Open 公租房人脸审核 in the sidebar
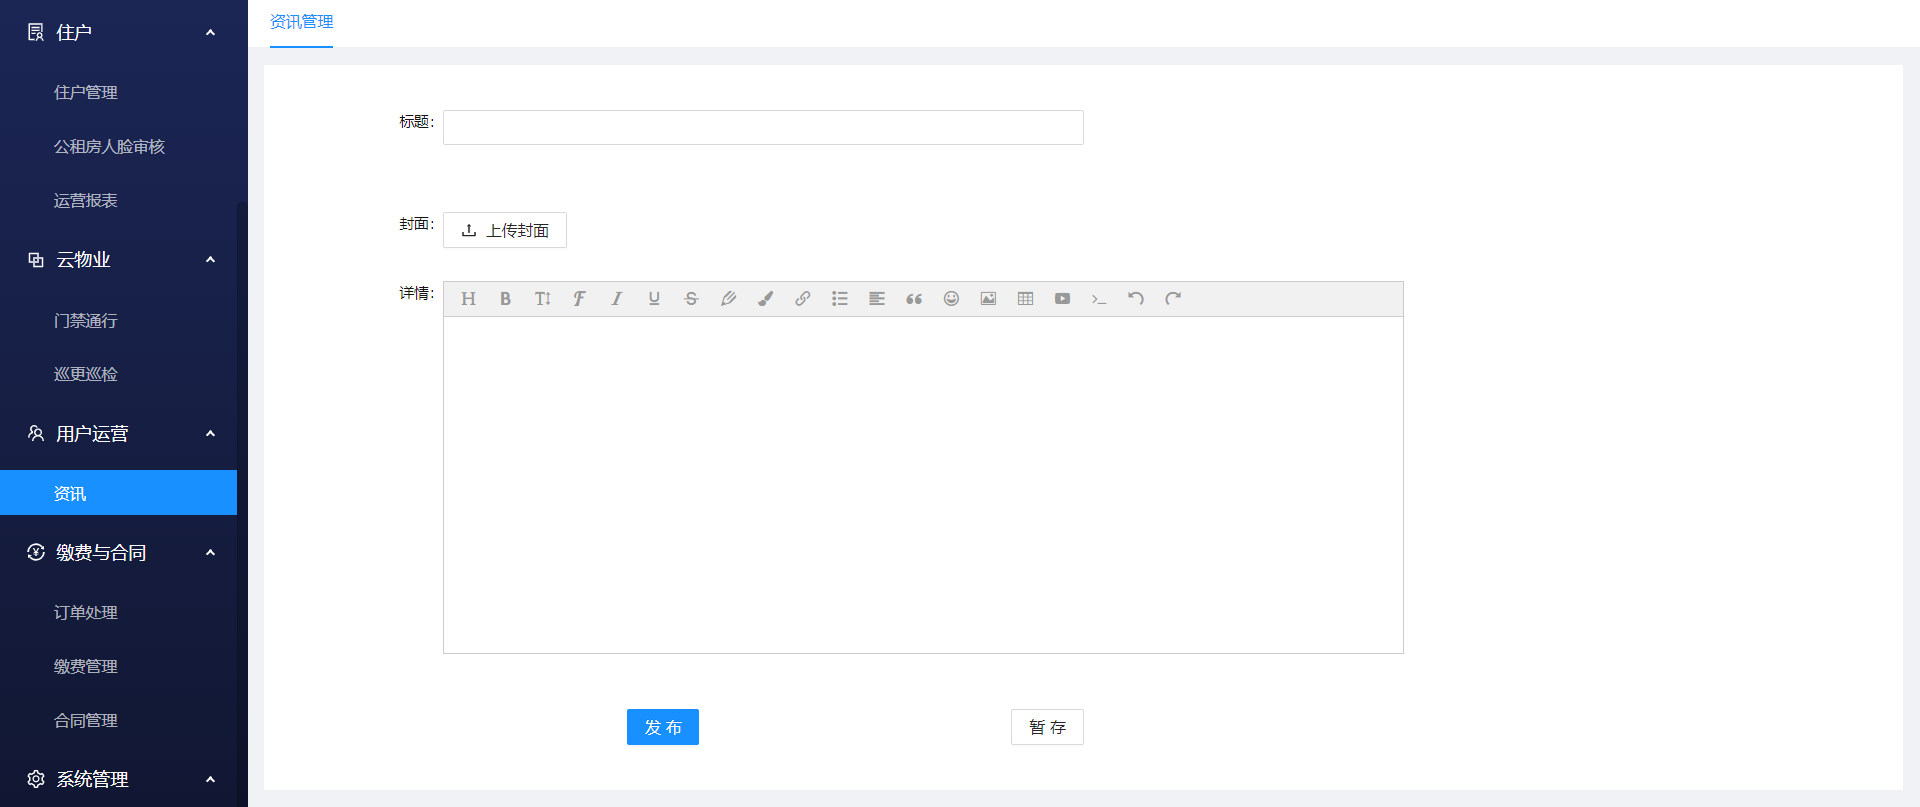 coord(109,147)
